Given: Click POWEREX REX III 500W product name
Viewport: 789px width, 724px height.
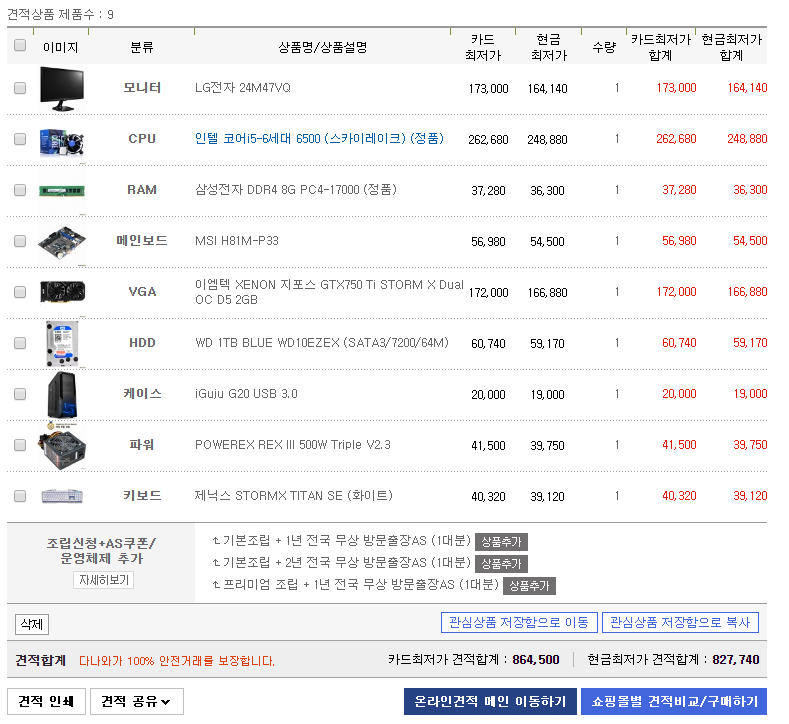Looking at the screenshot, I should (x=292, y=445).
